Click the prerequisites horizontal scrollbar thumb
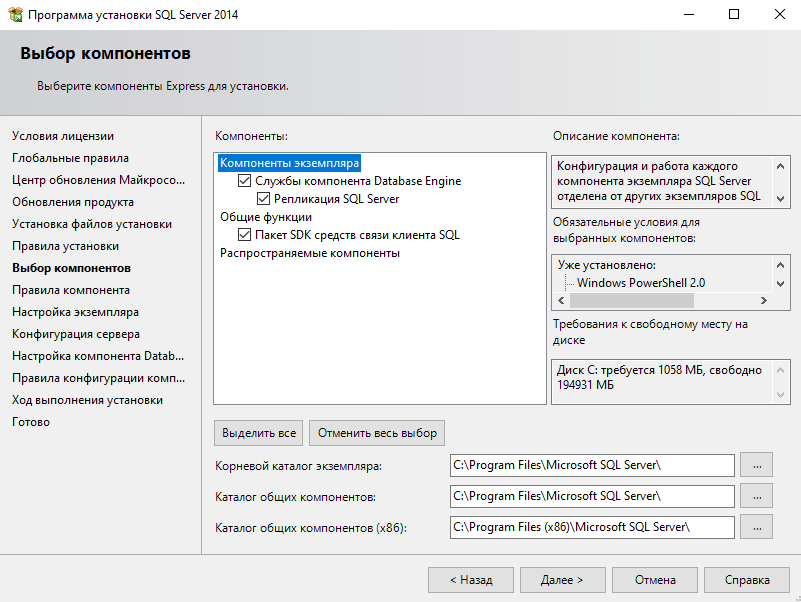Image resolution: width=801 pixels, height=602 pixels. coord(631,300)
